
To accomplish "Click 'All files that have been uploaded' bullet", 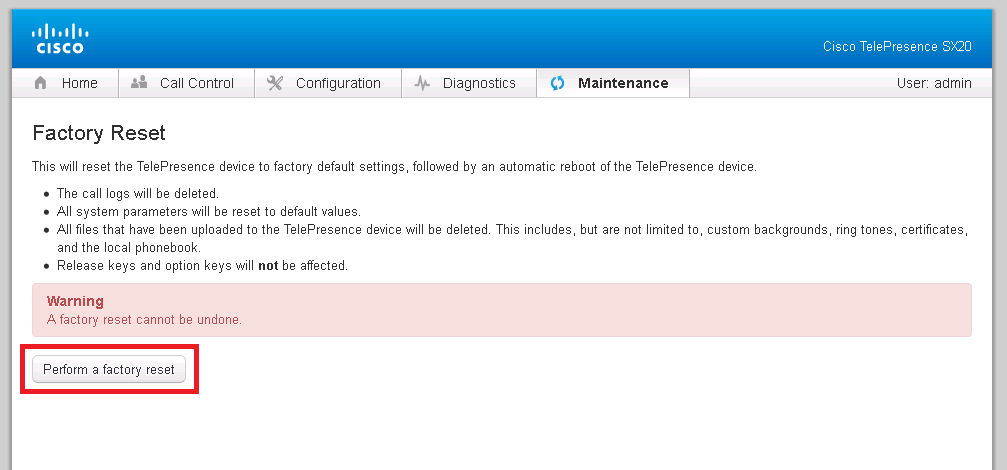I will pyautogui.click(x=512, y=238).
